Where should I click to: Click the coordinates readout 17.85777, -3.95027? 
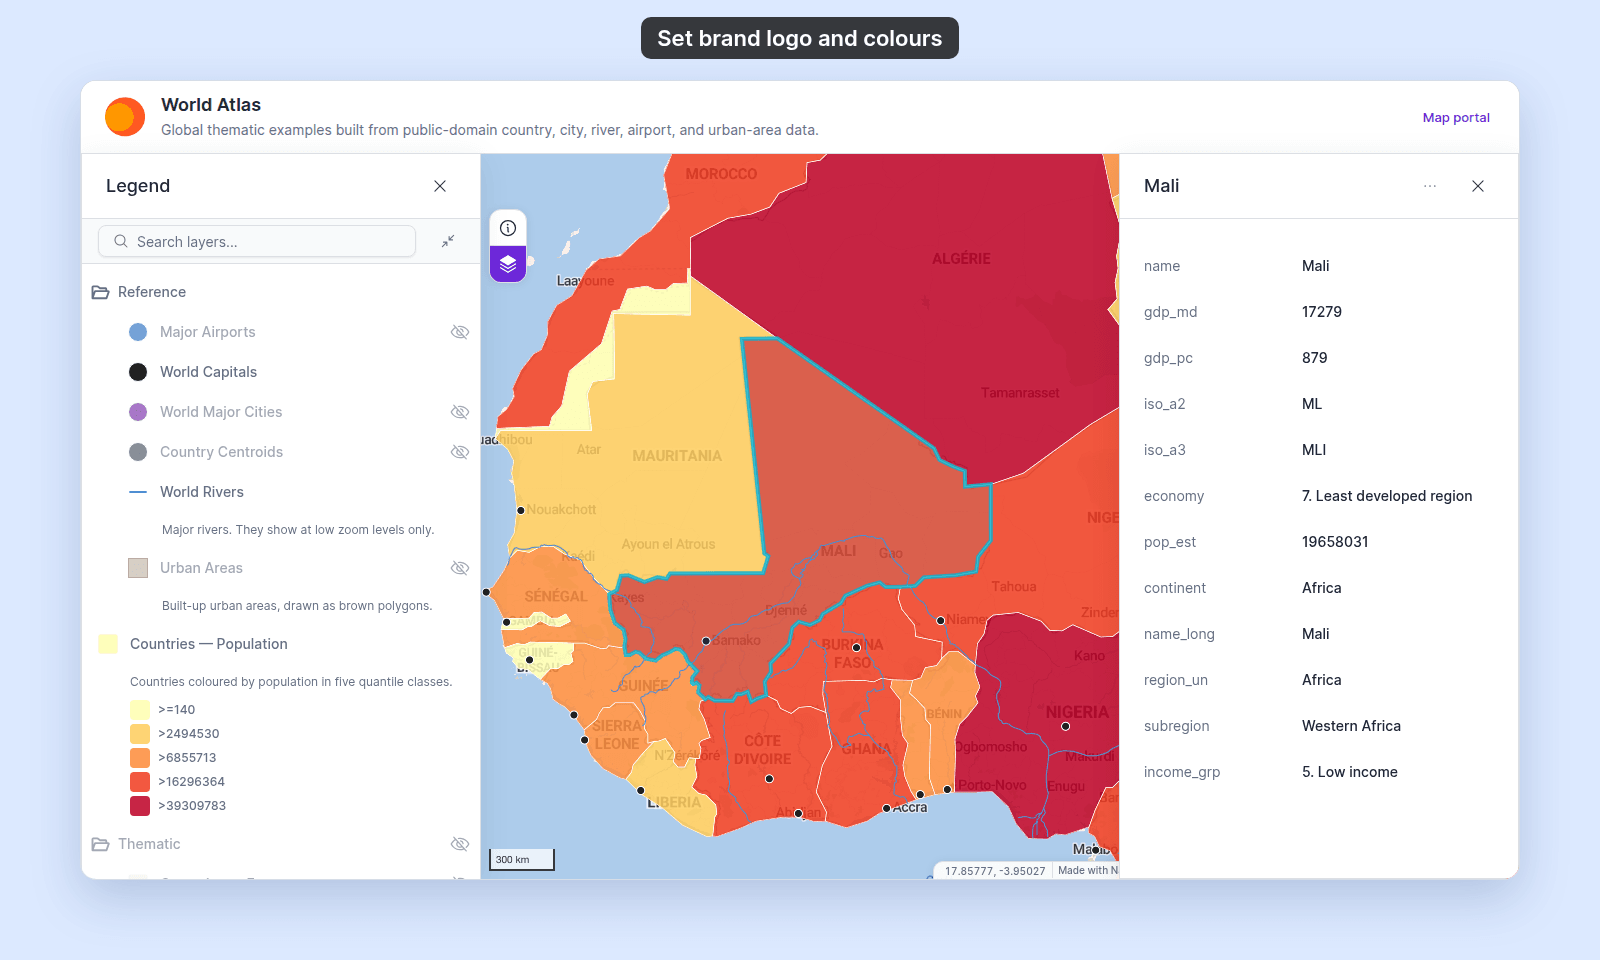[x=994, y=871]
